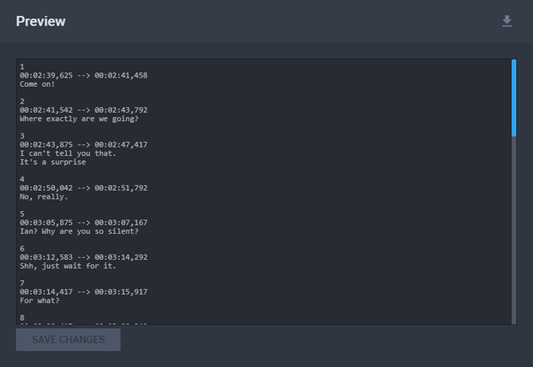The image size is (533, 367).
Task: Click the scrollbar track below the blue thumb
Action: (x=514, y=230)
